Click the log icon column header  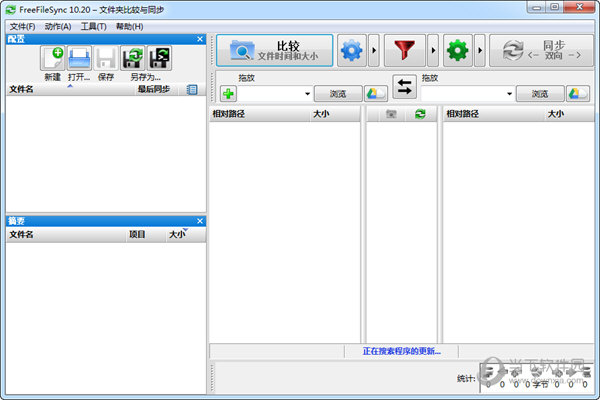[x=192, y=90]
